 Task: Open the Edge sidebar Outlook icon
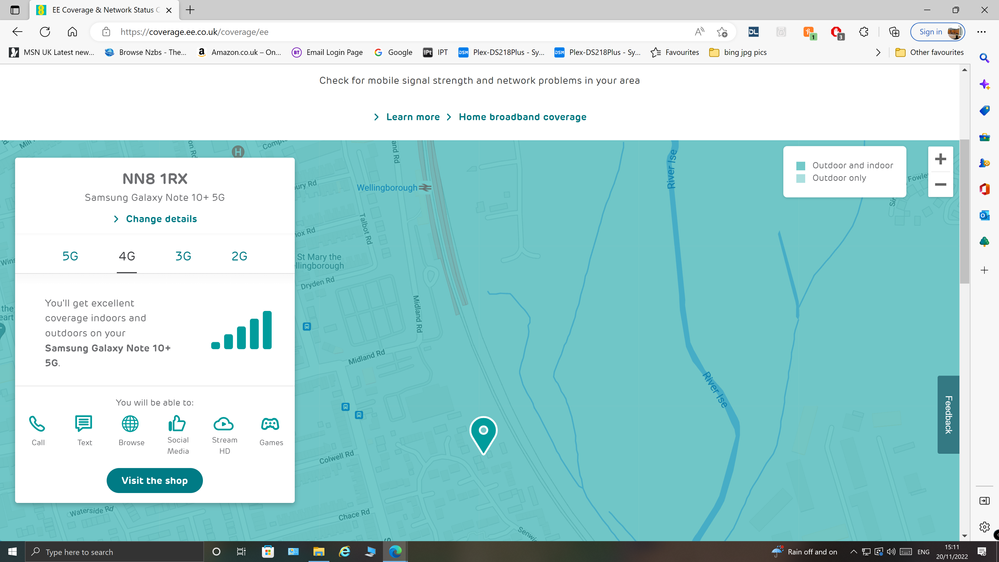984,215
